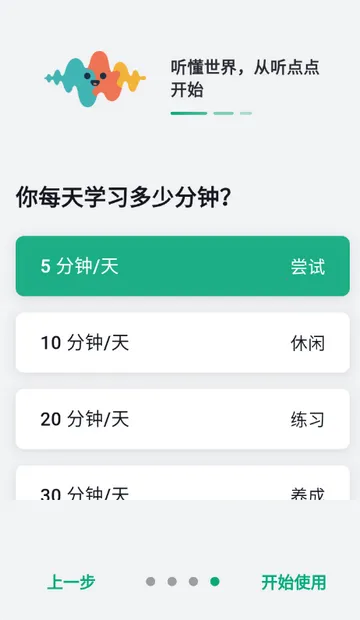Select the third gray page indicator dot
Viewport: 360px width, 620px height.
click(x=193, y=581)
